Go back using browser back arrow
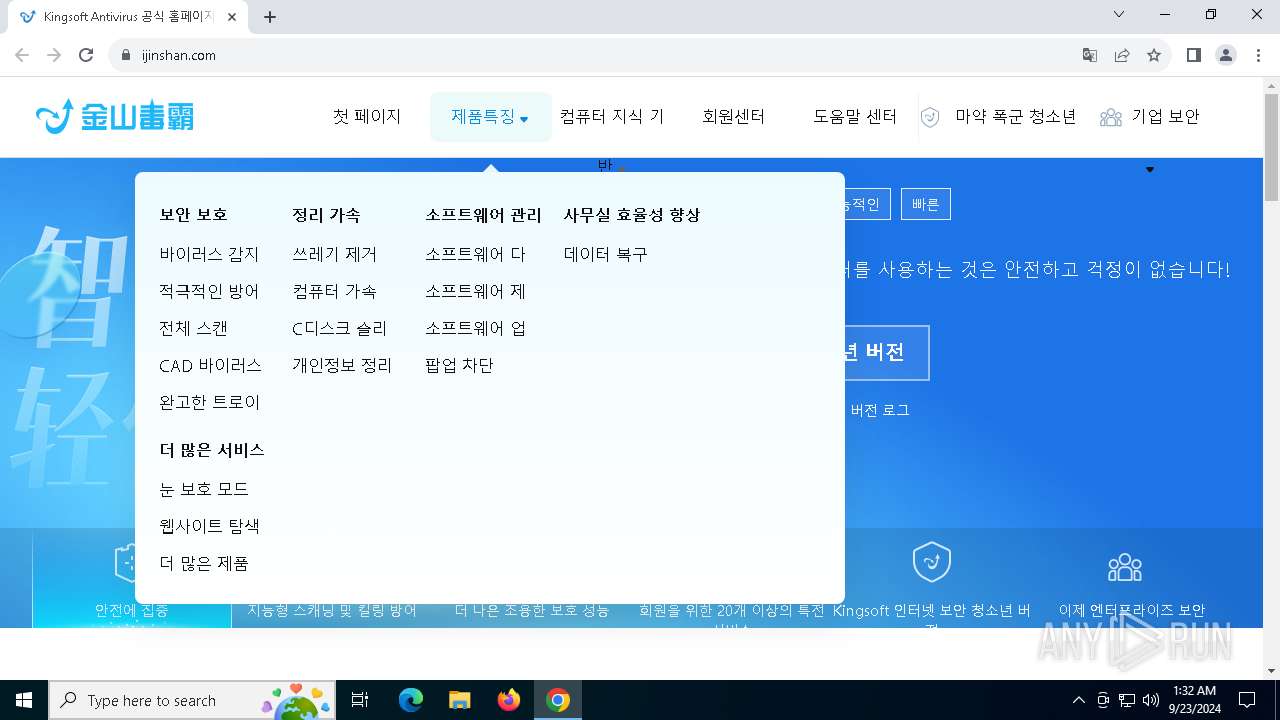 [x=22, y=55]
